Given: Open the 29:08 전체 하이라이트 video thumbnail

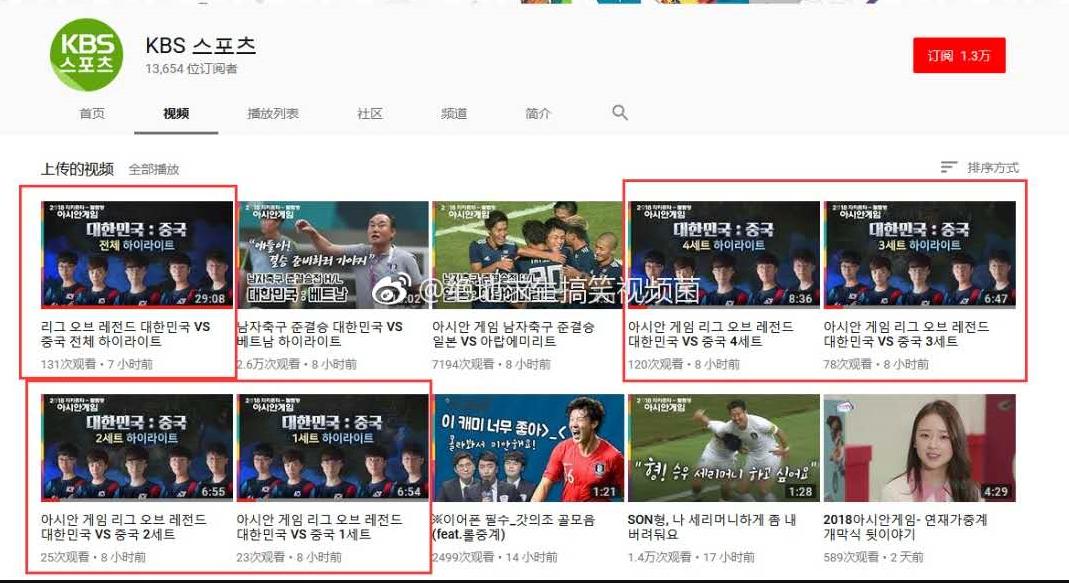Looking at the screenshot, I should (138, 252).
